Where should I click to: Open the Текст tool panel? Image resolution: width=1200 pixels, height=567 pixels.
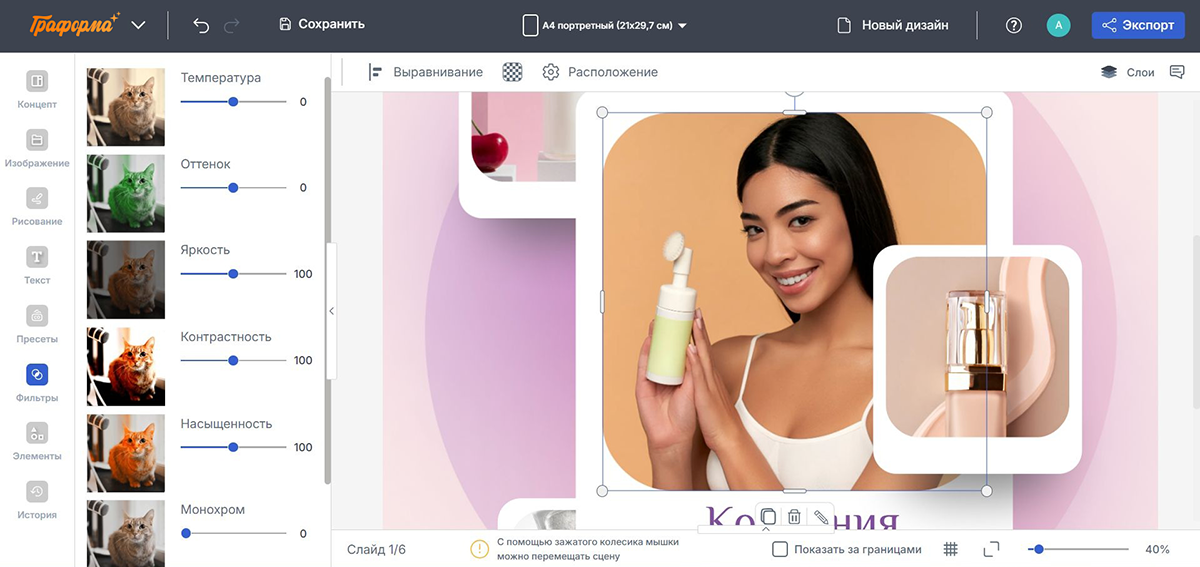[x=37, y=265]
